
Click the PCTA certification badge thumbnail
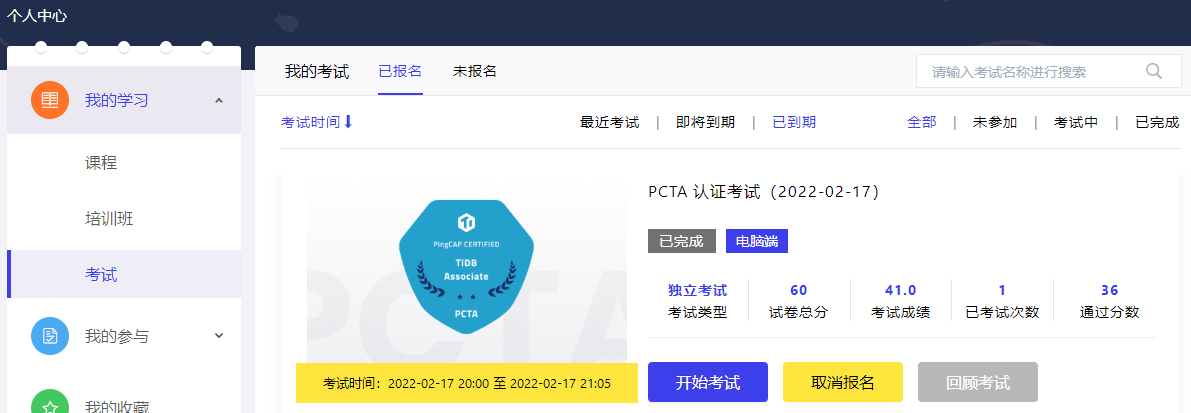466,266
